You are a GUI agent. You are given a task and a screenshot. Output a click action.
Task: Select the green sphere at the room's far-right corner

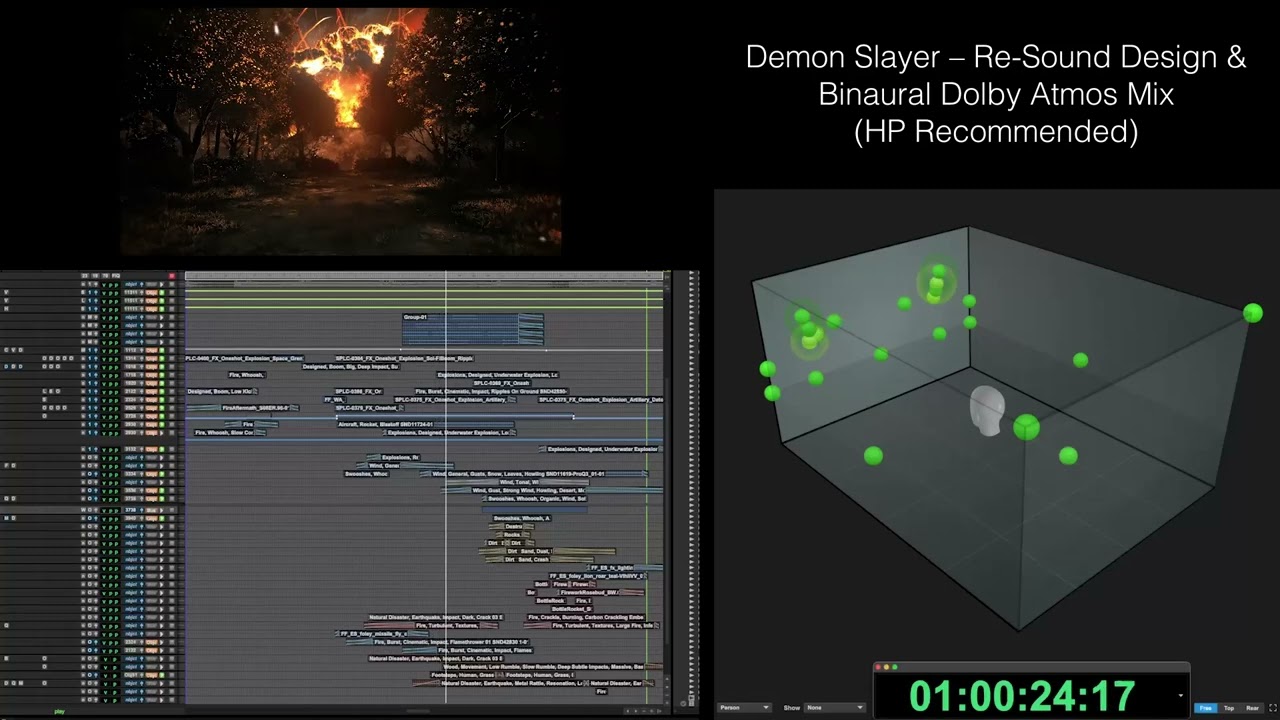click(1252, 313)
